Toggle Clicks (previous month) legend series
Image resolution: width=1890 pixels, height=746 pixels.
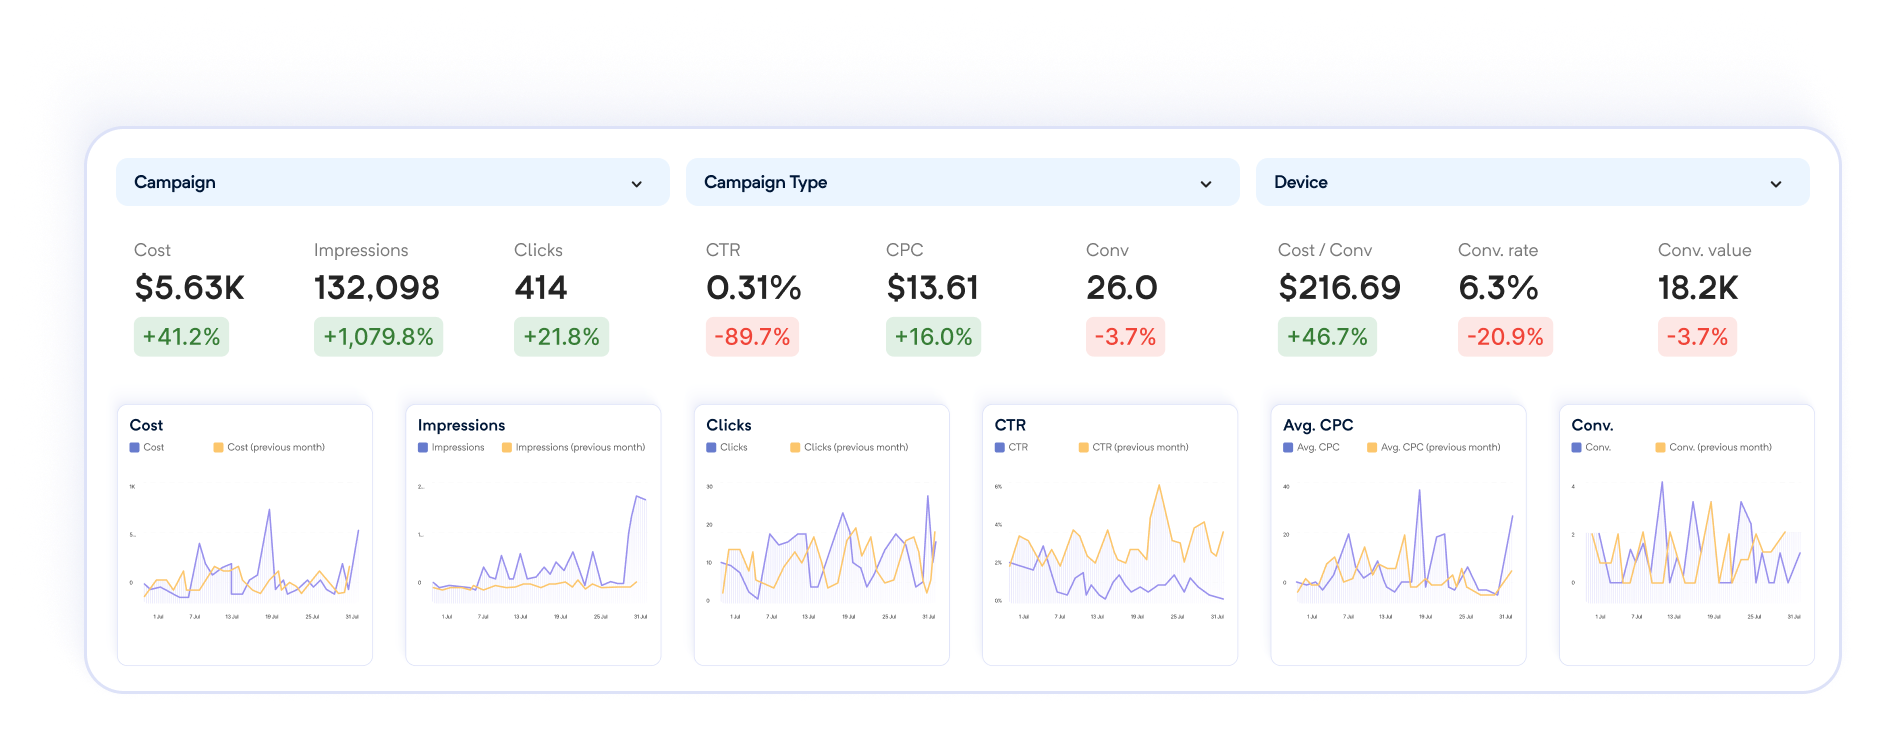click(x=795, y=448)
